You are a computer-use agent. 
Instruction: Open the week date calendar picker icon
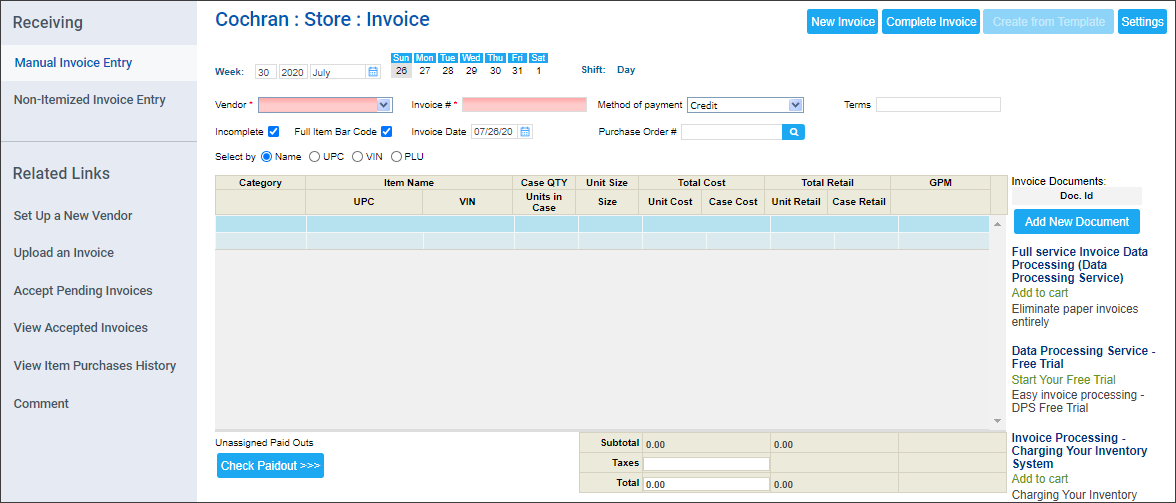coord(373,72)
